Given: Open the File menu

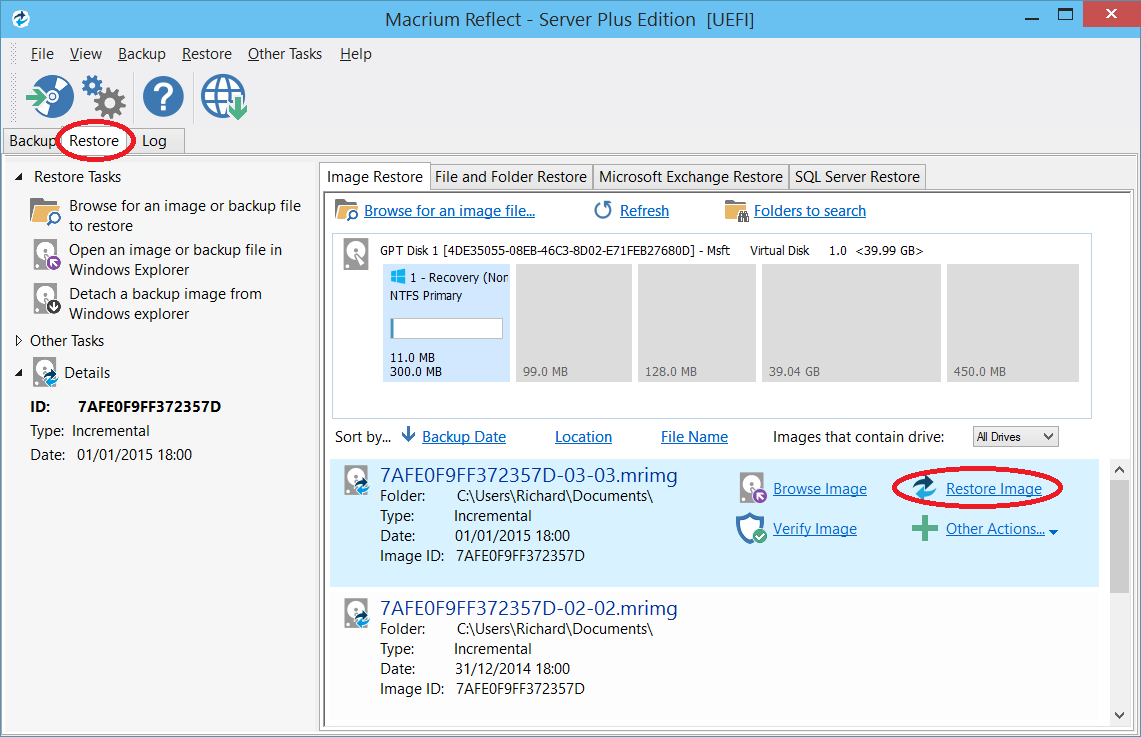Looking at the screenshot, I should click(x=42, y=54).
